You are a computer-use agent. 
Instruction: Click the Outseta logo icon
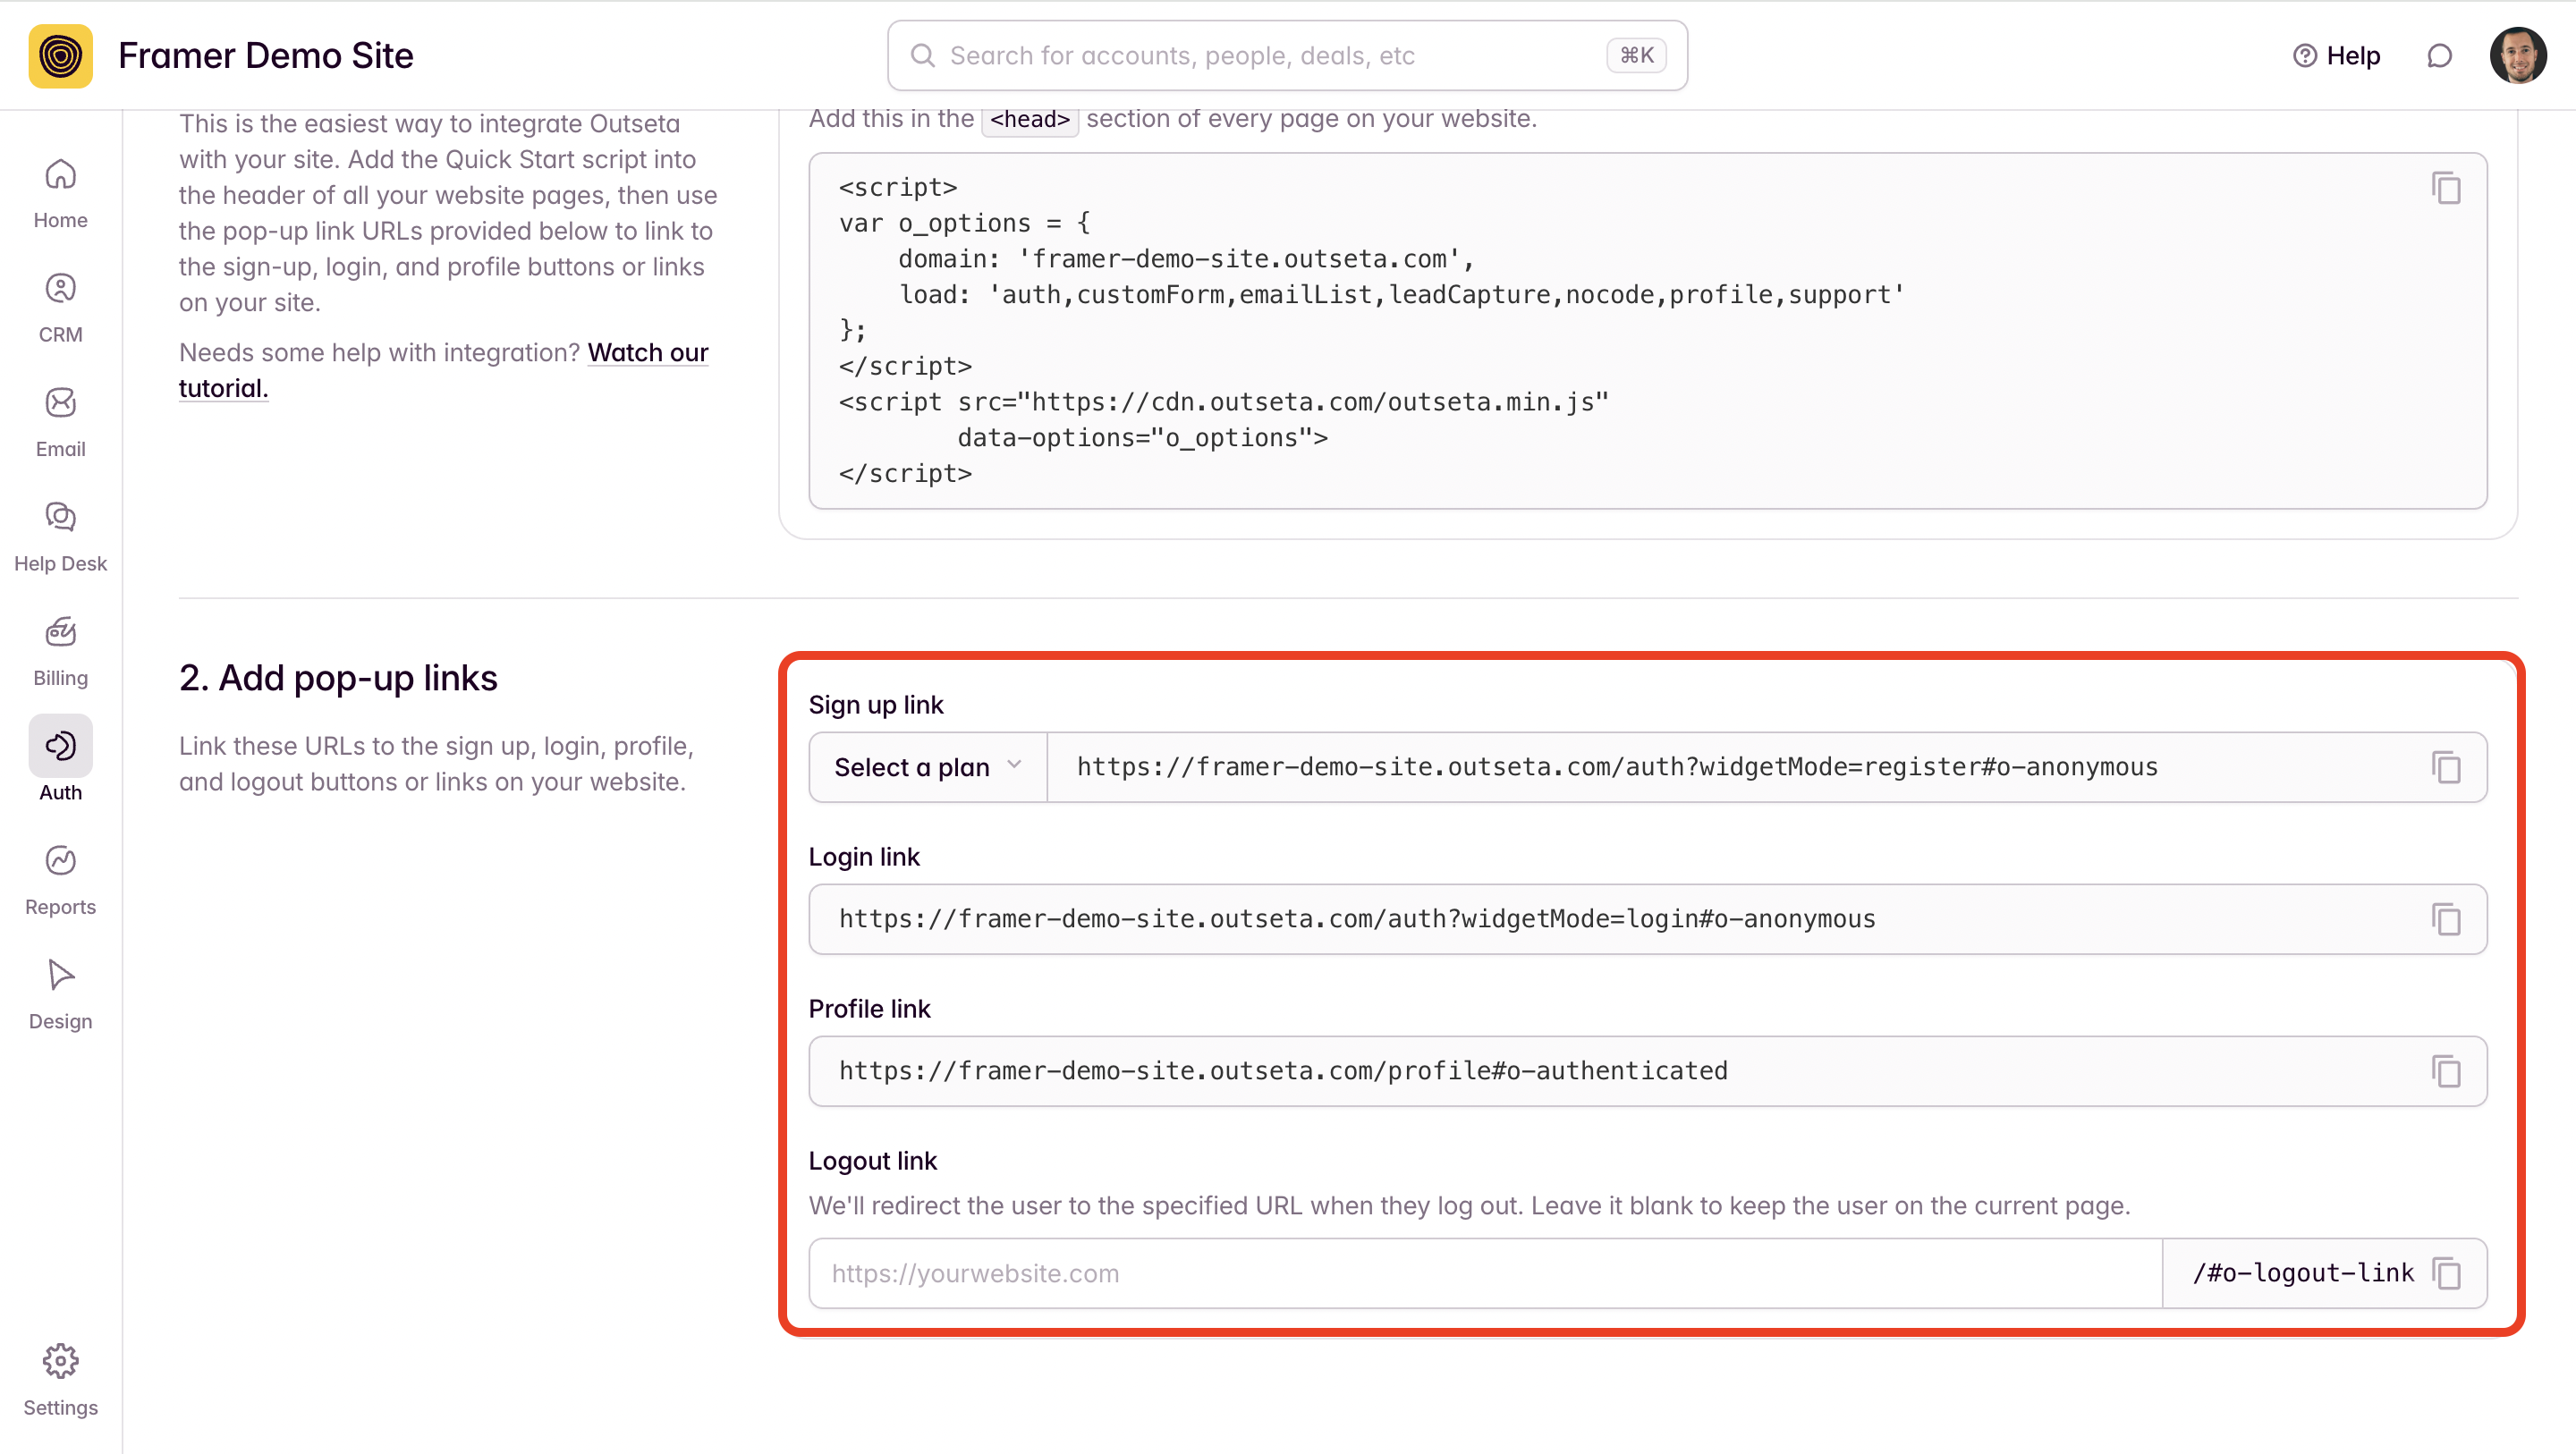[60, 55]
